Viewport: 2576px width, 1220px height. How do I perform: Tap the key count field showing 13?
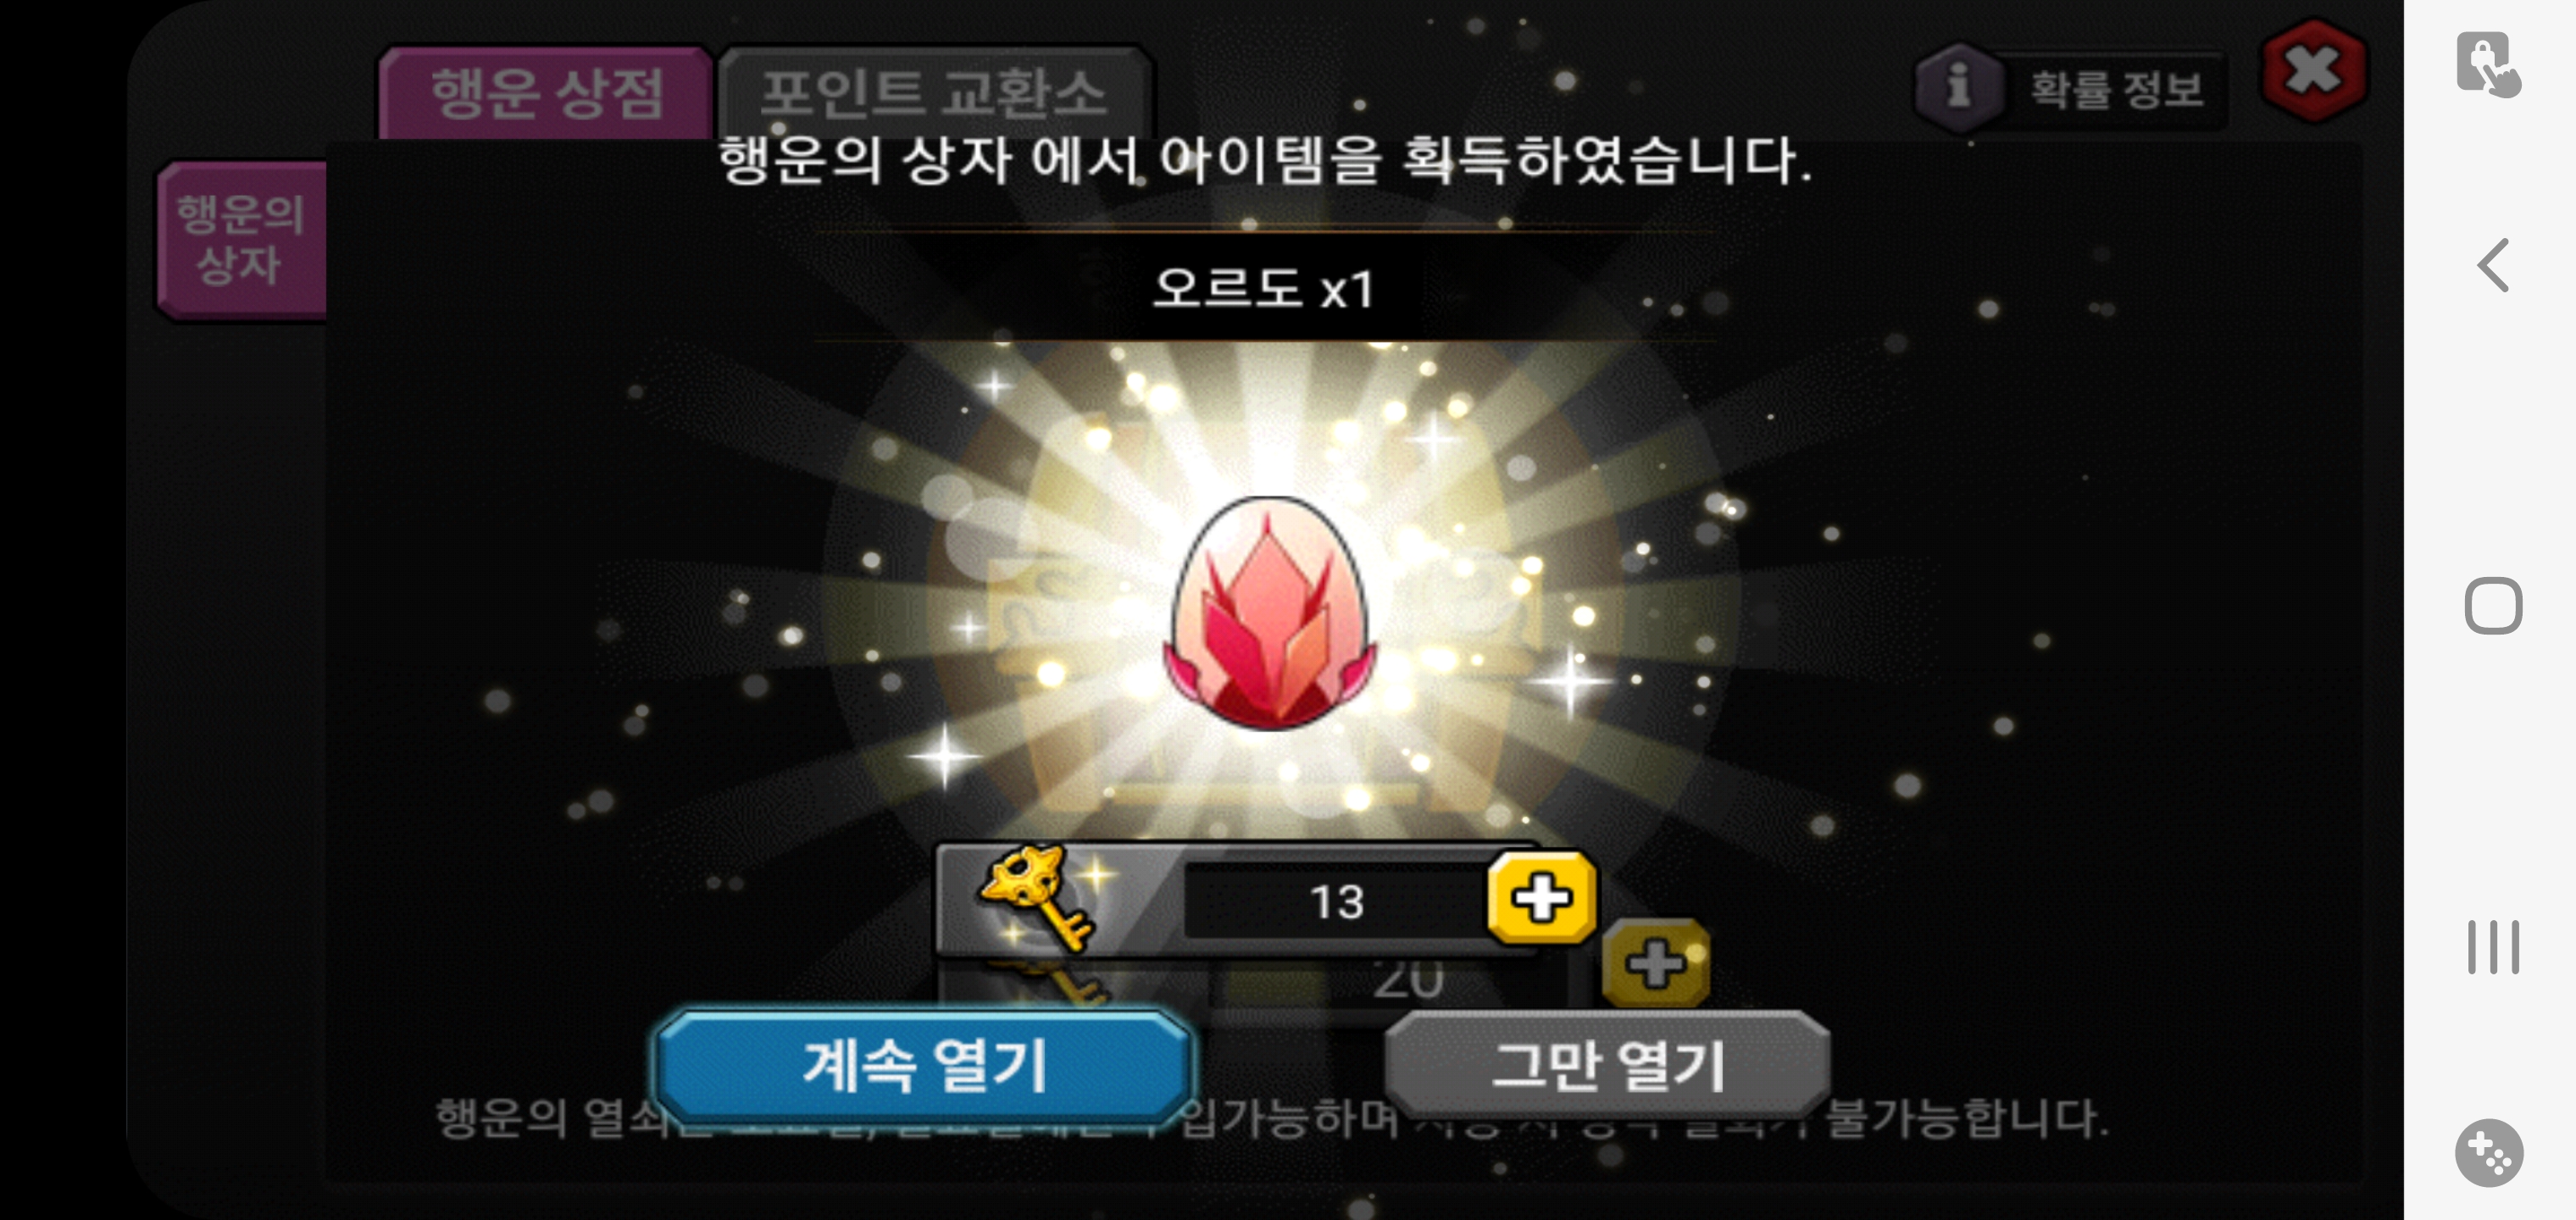(x=1336, y=902)
